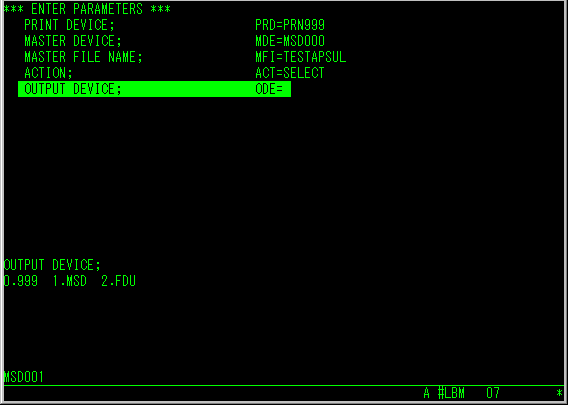The image size is (568, 405).
Task: Click the MASTER FILE NAME; label
Action: [83, 57]
